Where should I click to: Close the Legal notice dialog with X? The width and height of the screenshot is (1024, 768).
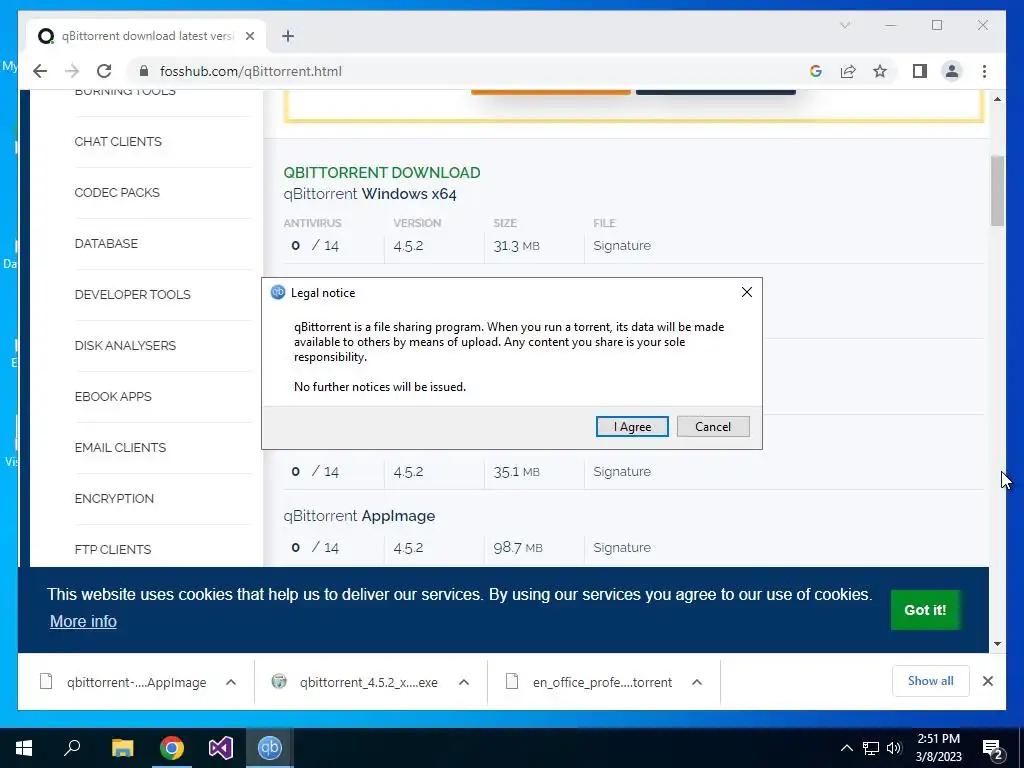pyautogui.click(x=746, y=292)
